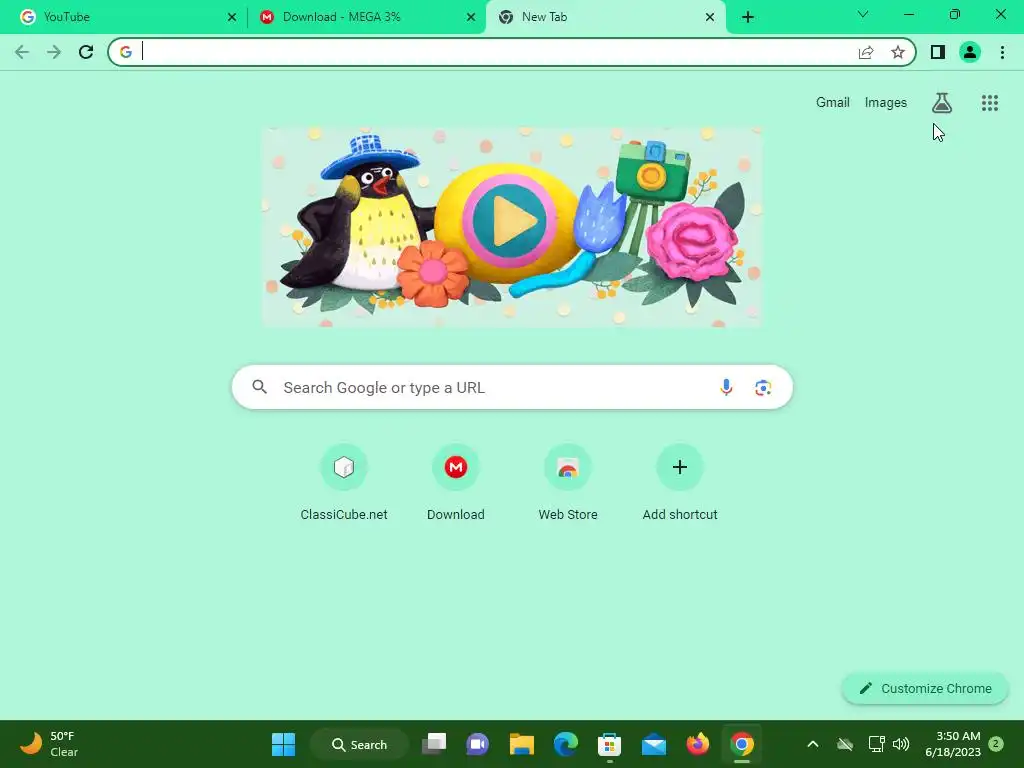Open Teams Chat taskbar icon
Image resolution: width=1024 pixels, height=768 pixels.
pos(477,744)
